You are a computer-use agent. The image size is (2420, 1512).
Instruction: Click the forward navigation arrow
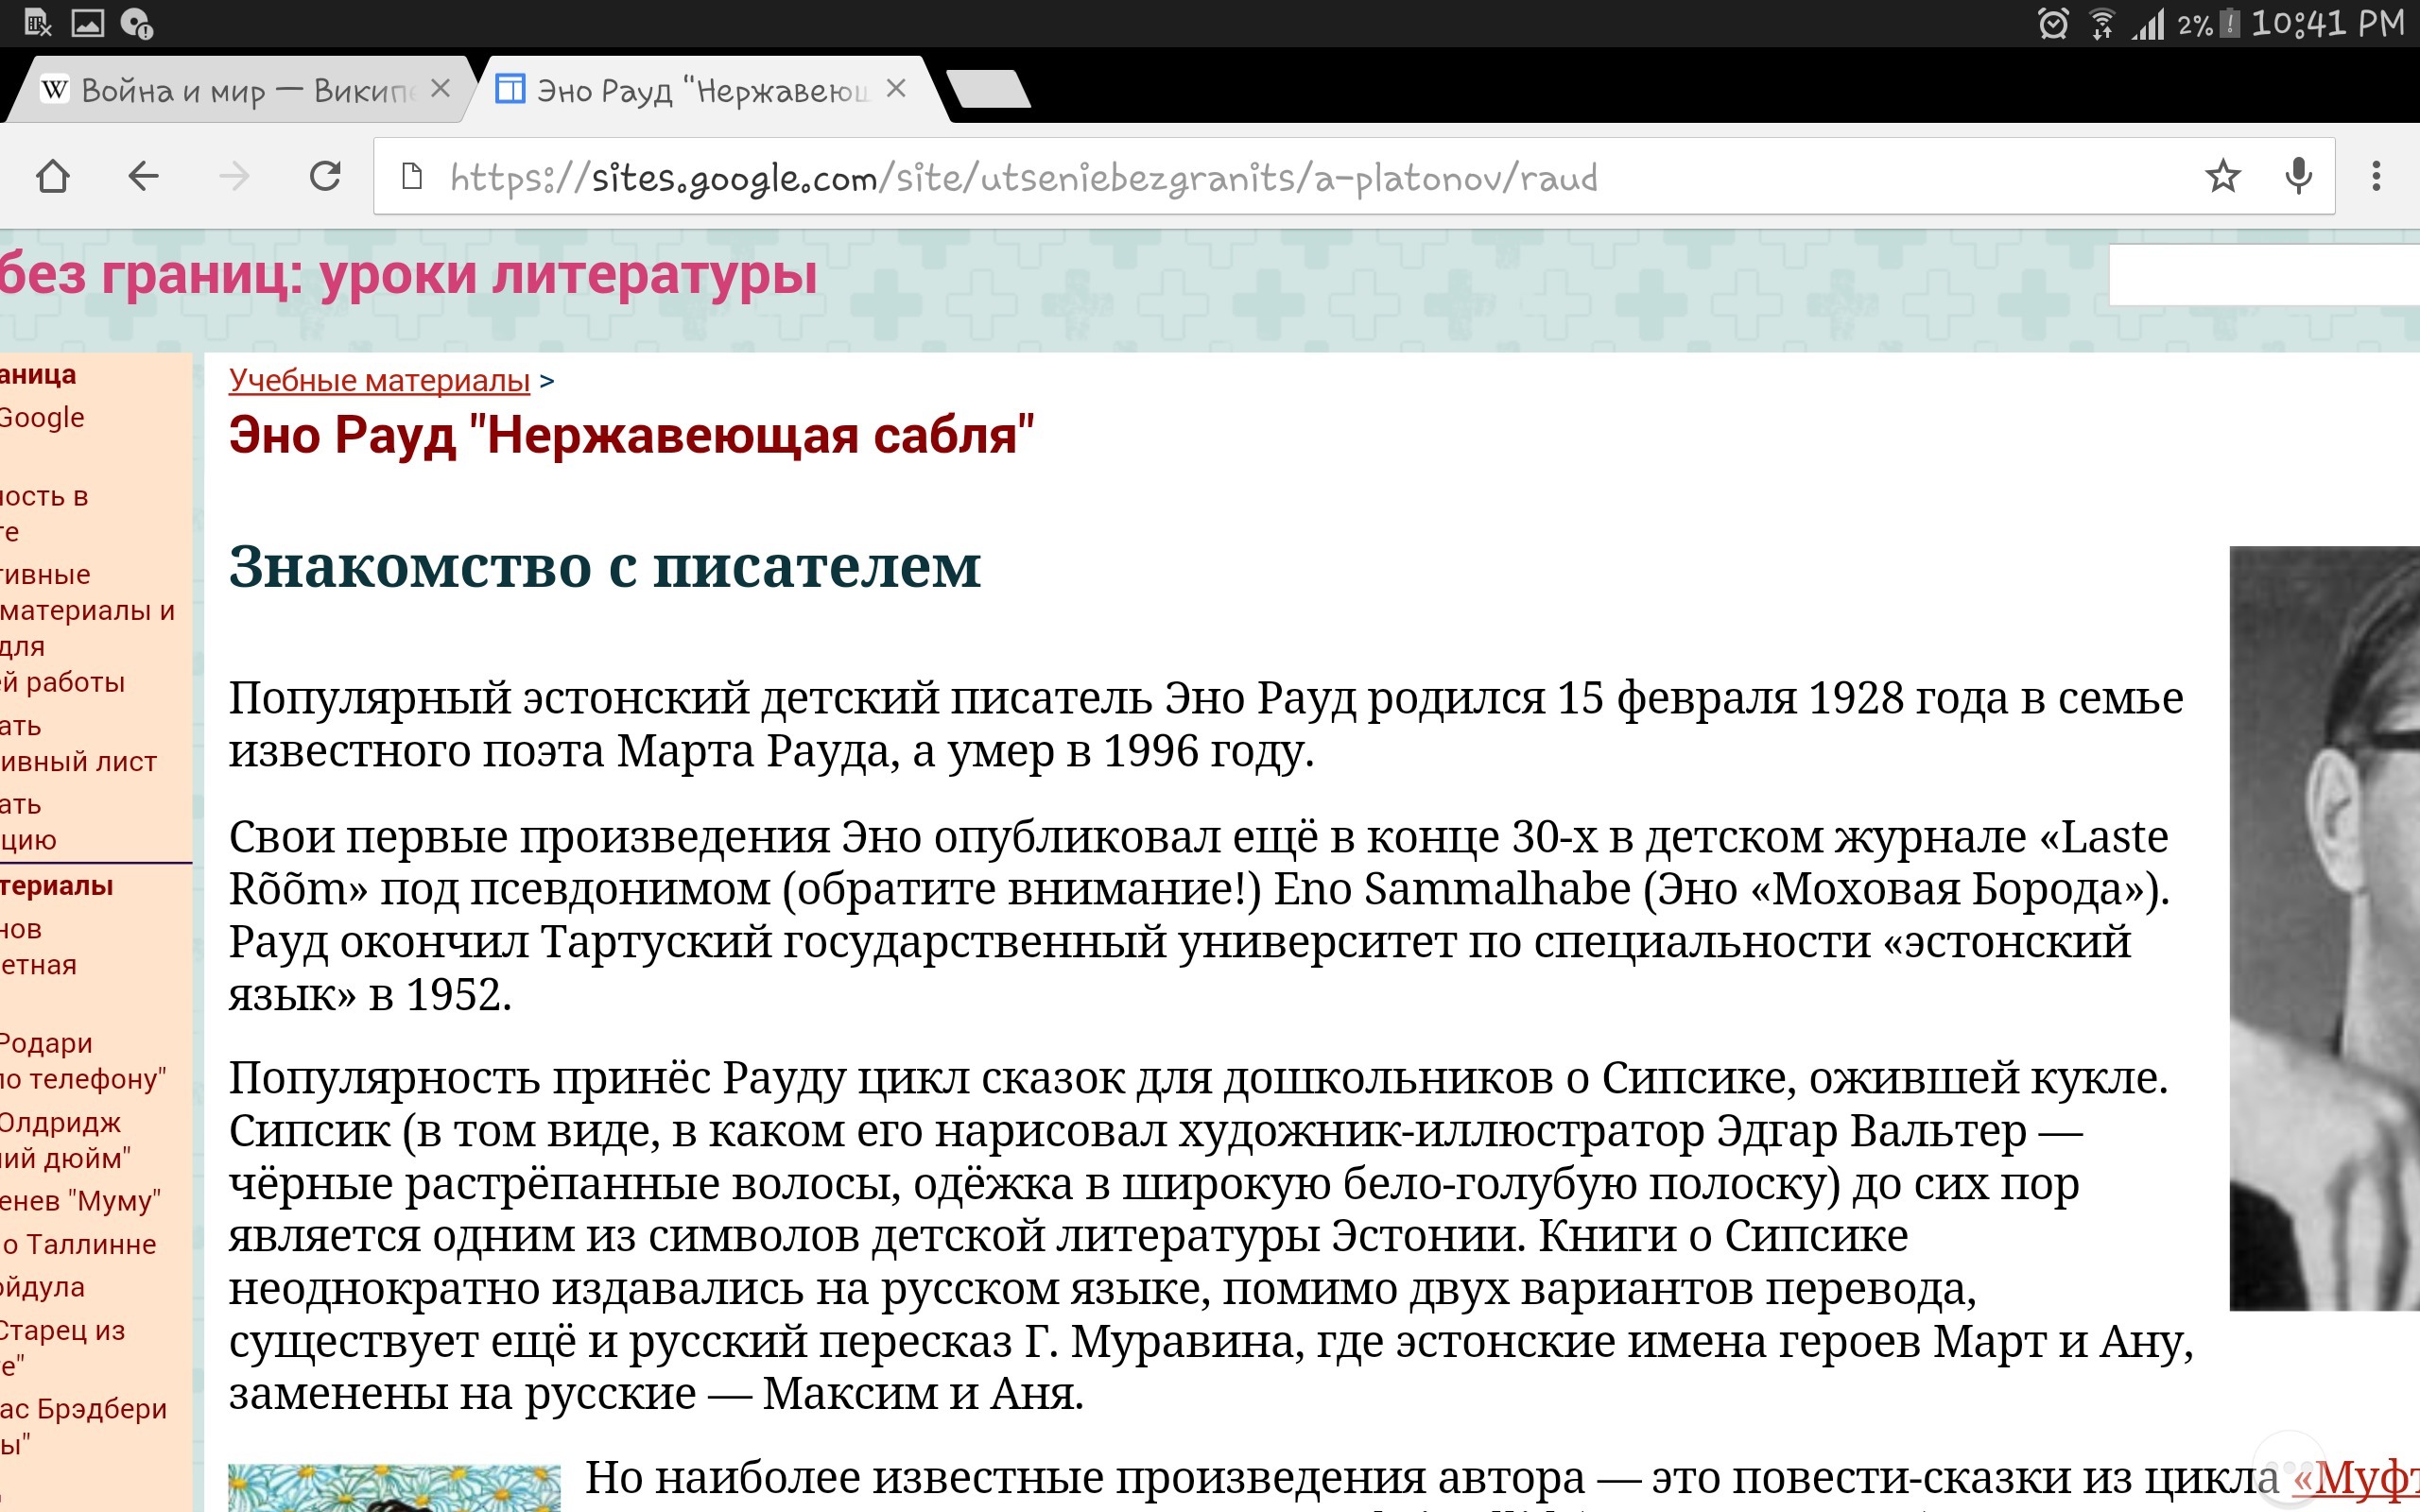[234, 177]
